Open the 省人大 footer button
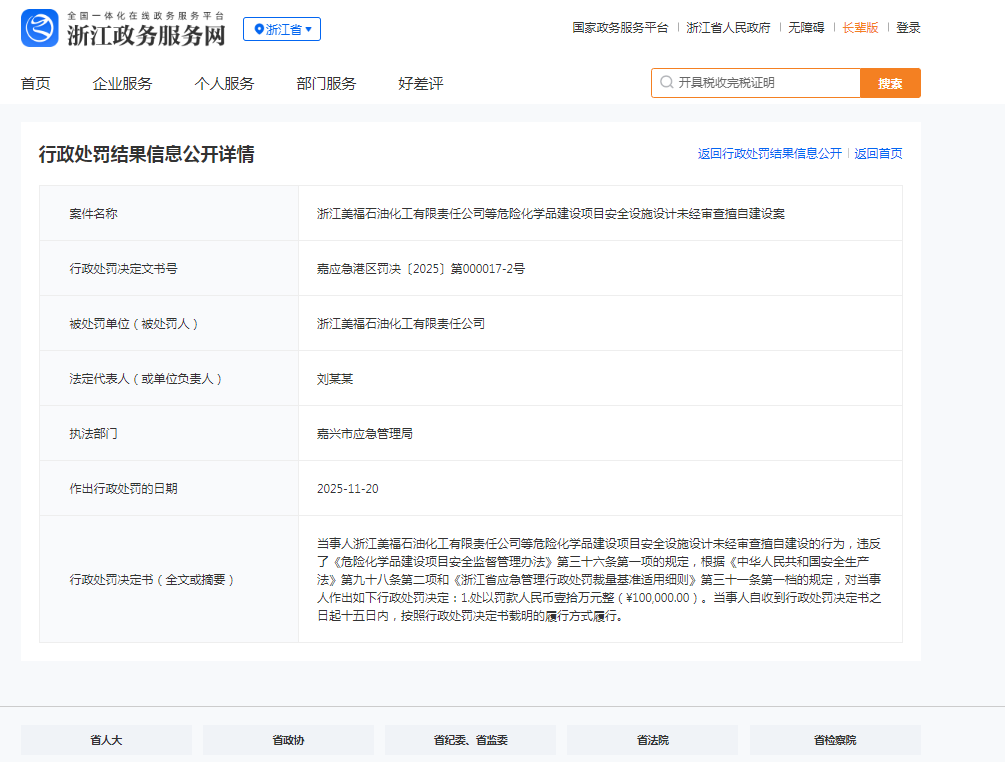 click(106, 740)
